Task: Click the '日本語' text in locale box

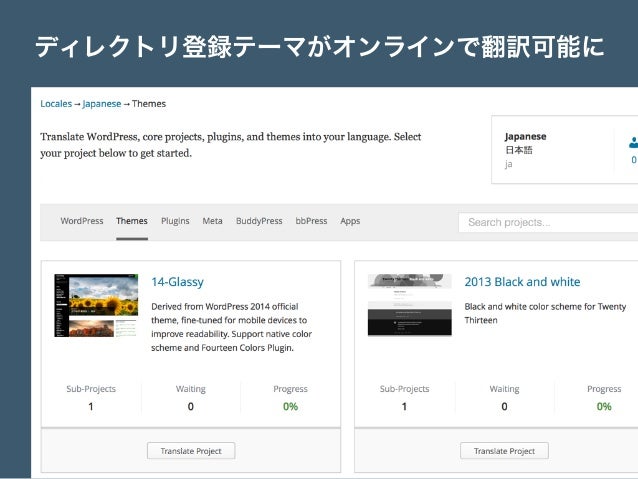Action: pos(519,150)
